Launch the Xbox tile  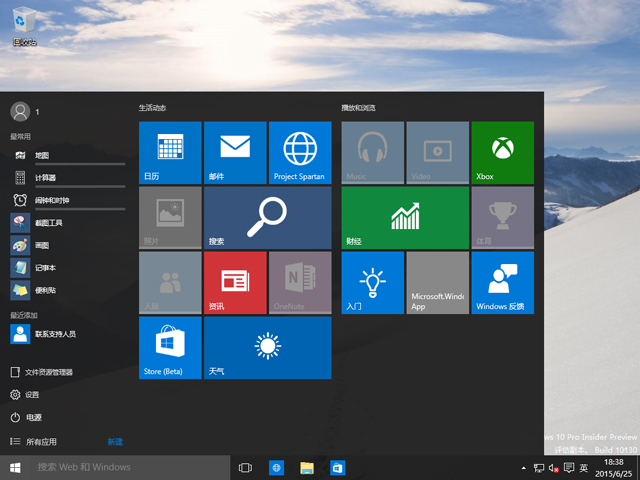(x=502, y=153)
